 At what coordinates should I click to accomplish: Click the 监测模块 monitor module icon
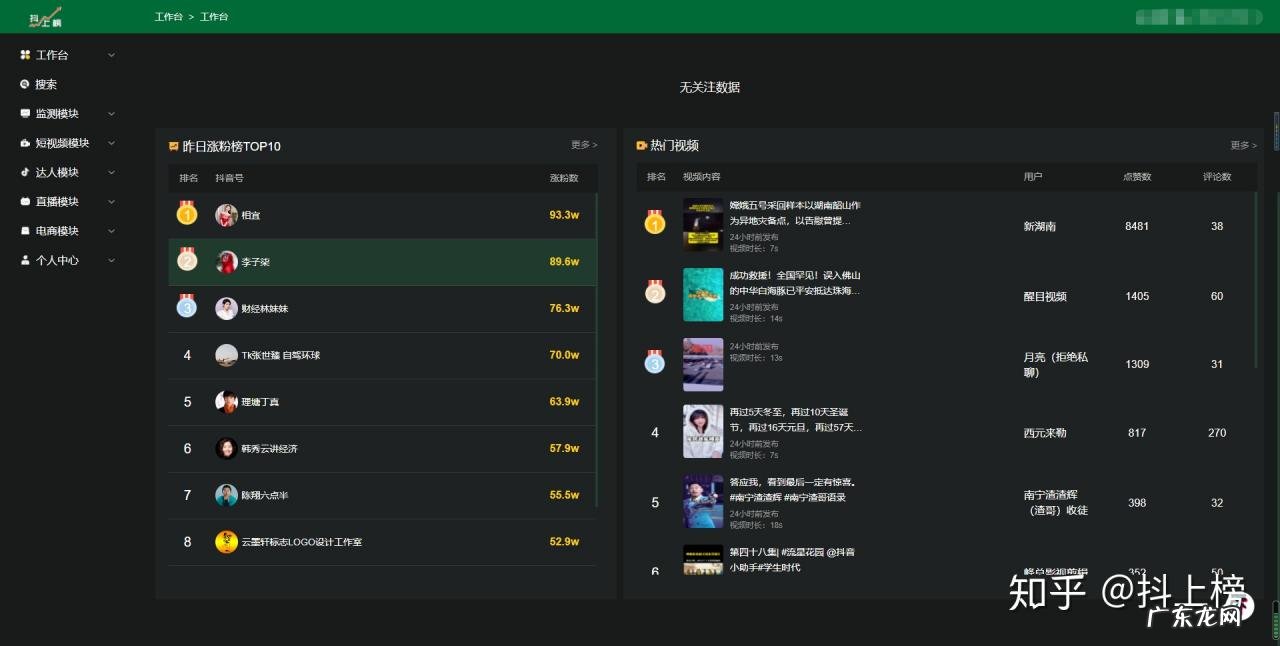point(26,113)
